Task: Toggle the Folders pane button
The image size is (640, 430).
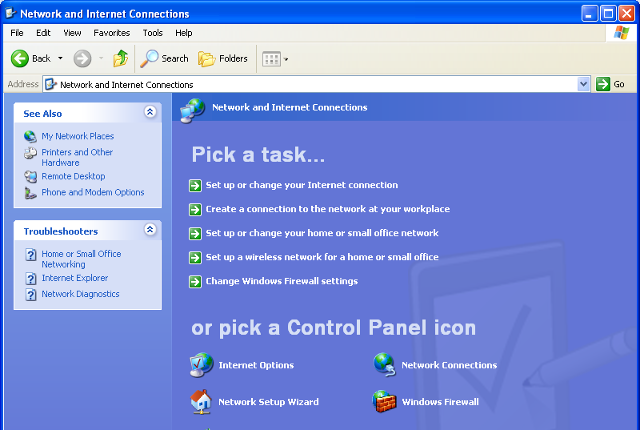Action: 223,59
